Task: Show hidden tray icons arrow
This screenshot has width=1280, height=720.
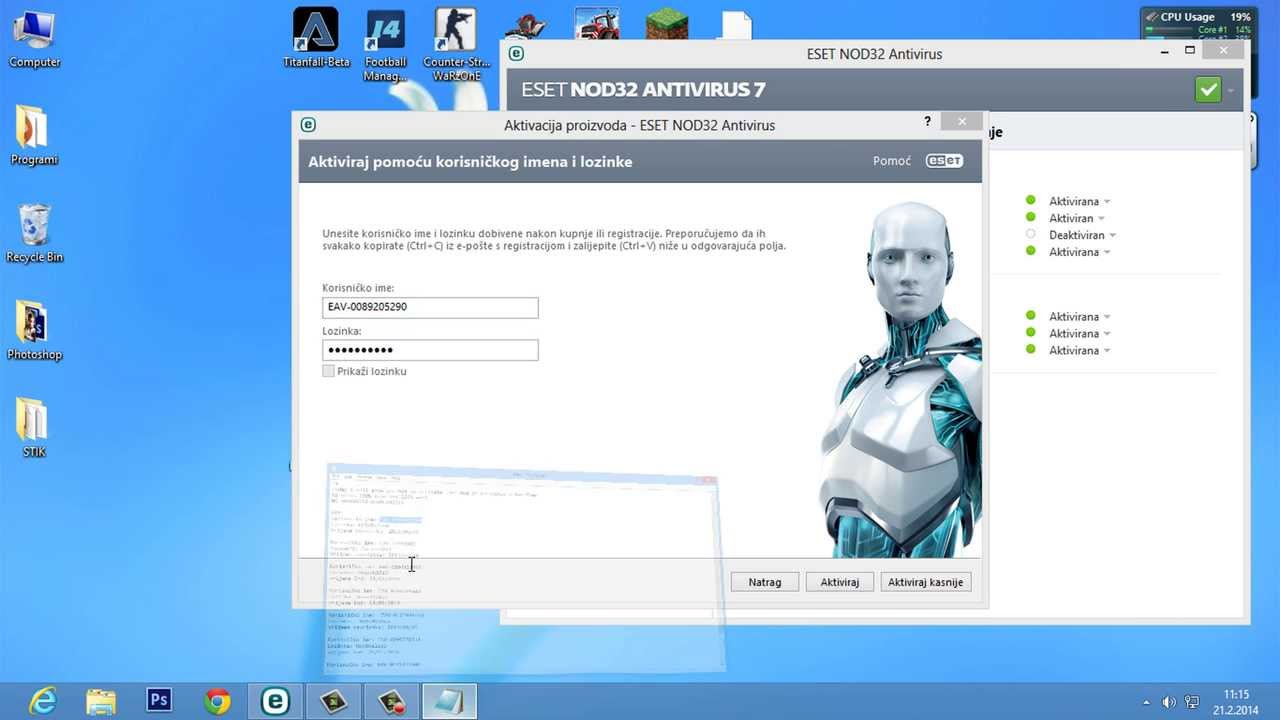Action: tap(1146, 702)
